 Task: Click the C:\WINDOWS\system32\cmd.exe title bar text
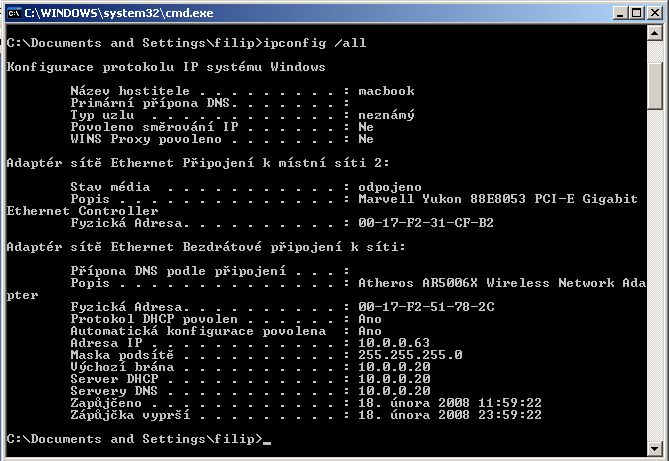click(119, 13)
